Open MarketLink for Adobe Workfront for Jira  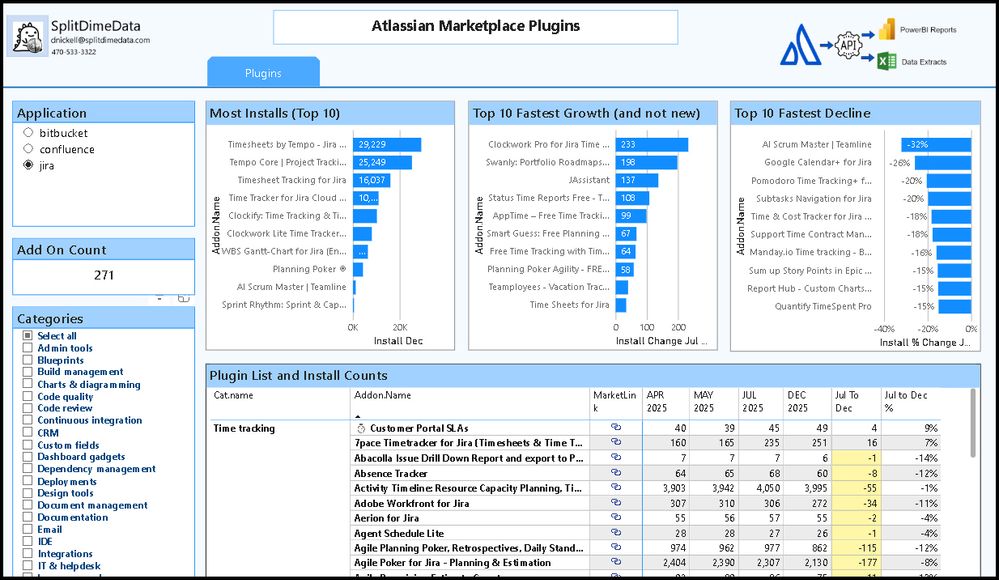point(614,503)
